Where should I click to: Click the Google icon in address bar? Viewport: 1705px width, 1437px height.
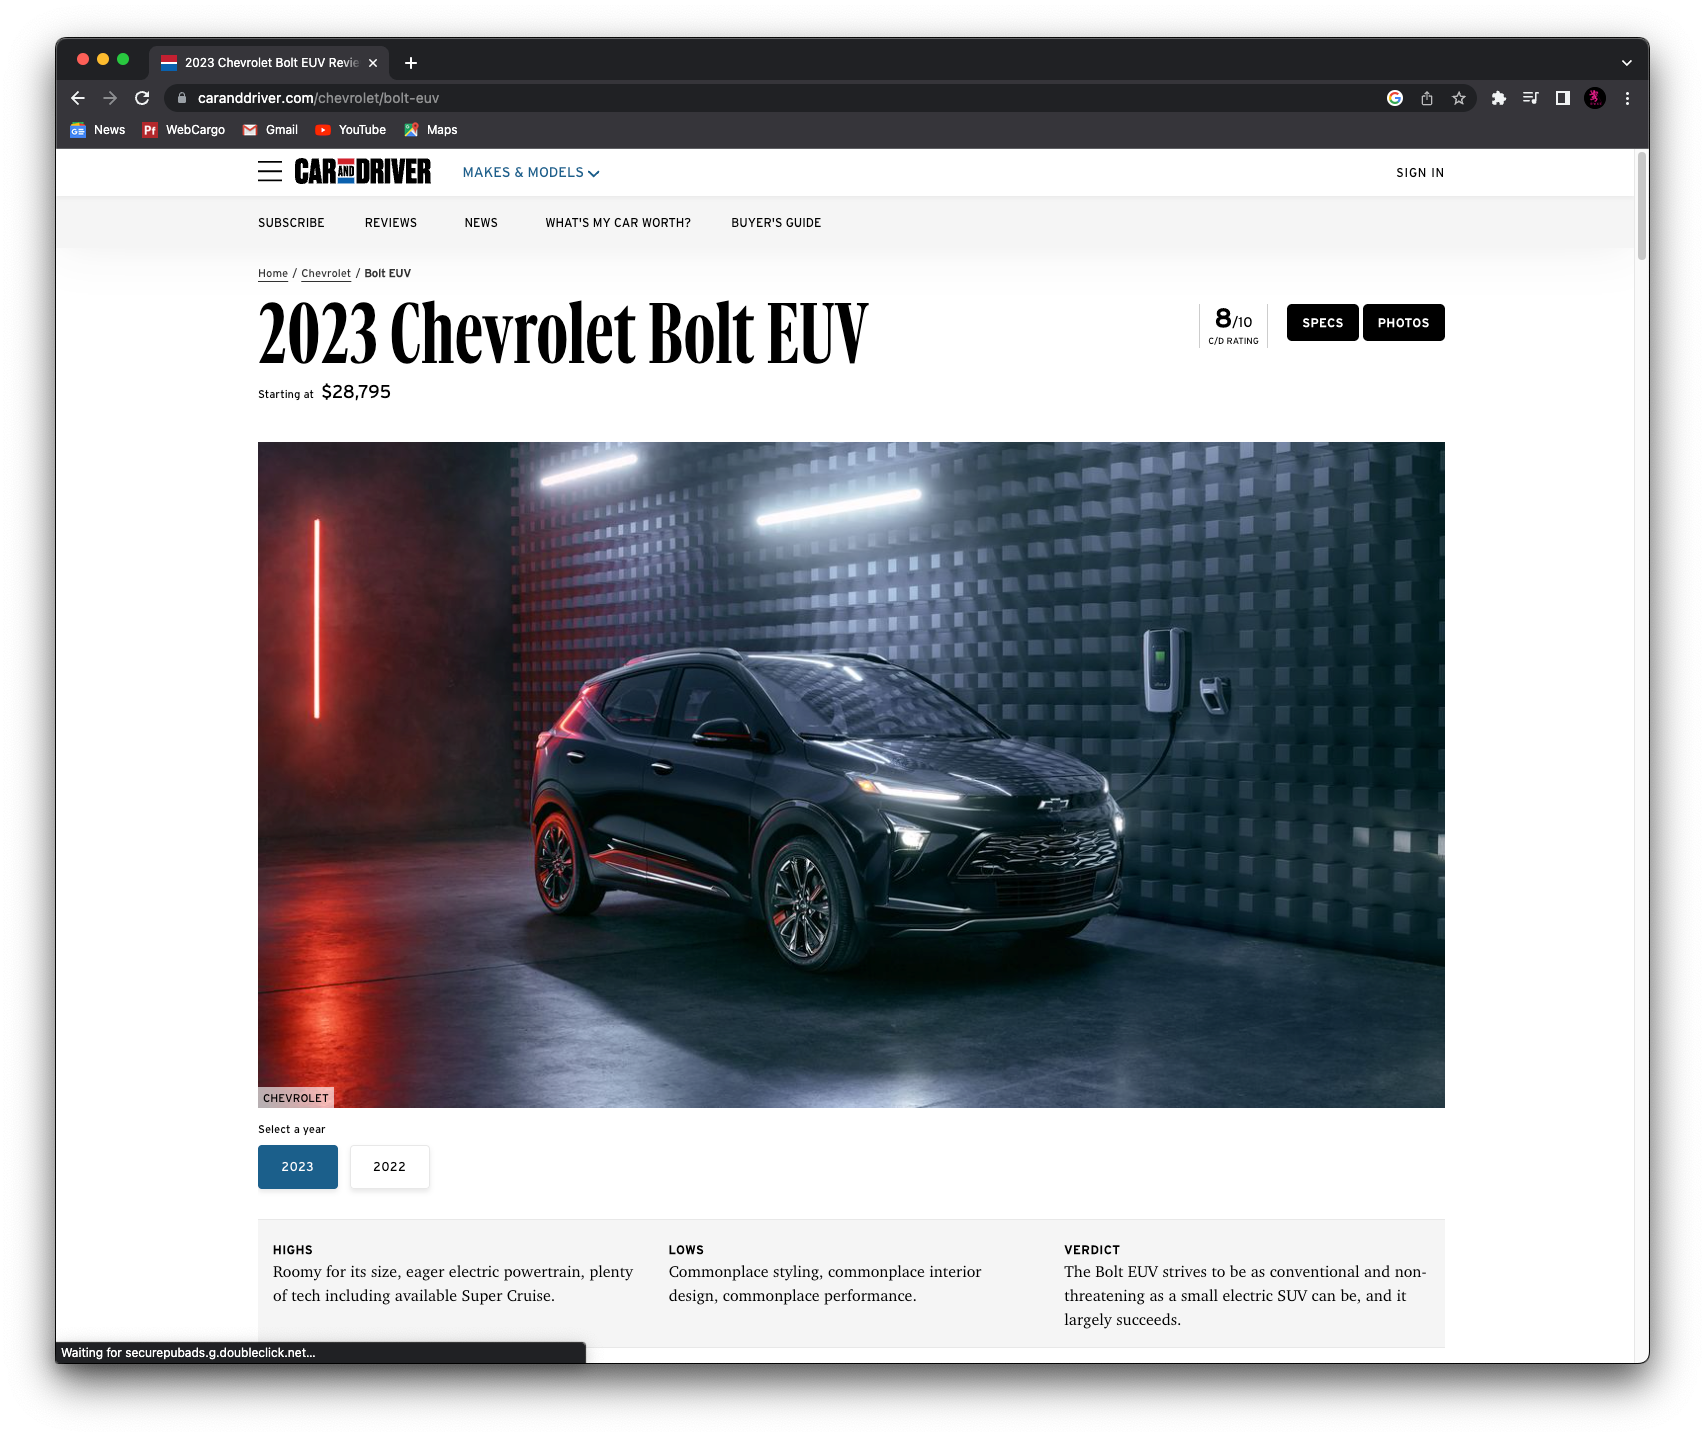point(1395,98)
